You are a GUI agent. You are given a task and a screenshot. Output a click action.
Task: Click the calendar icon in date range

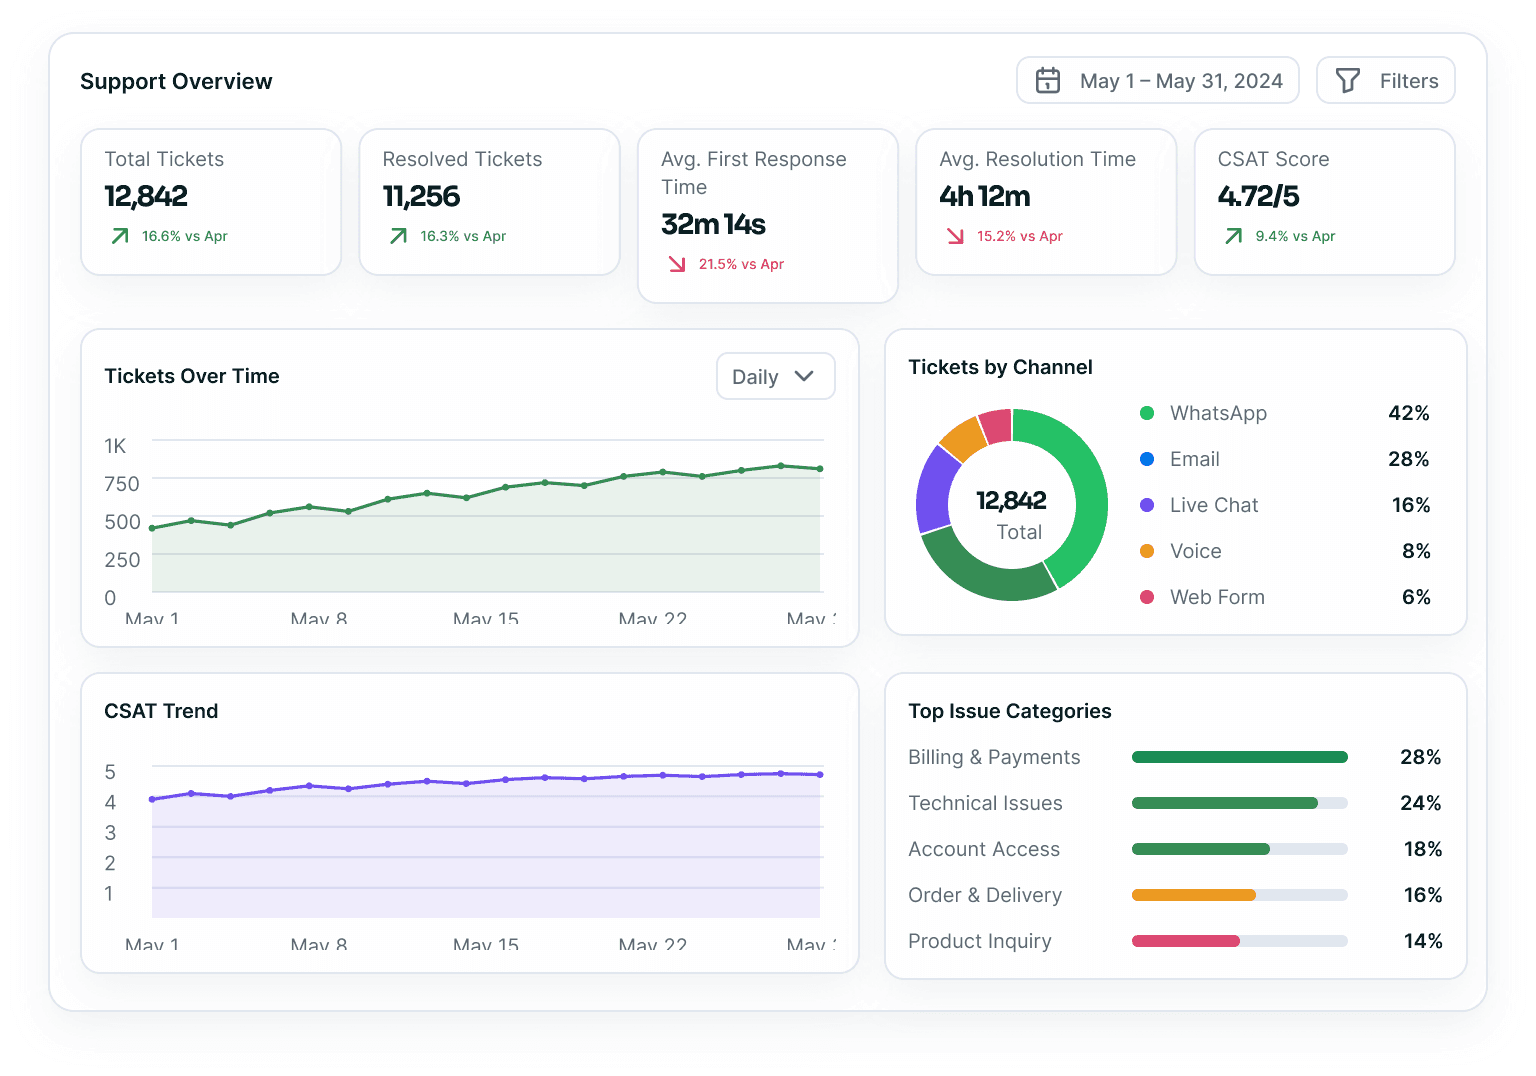[1047, 80]
